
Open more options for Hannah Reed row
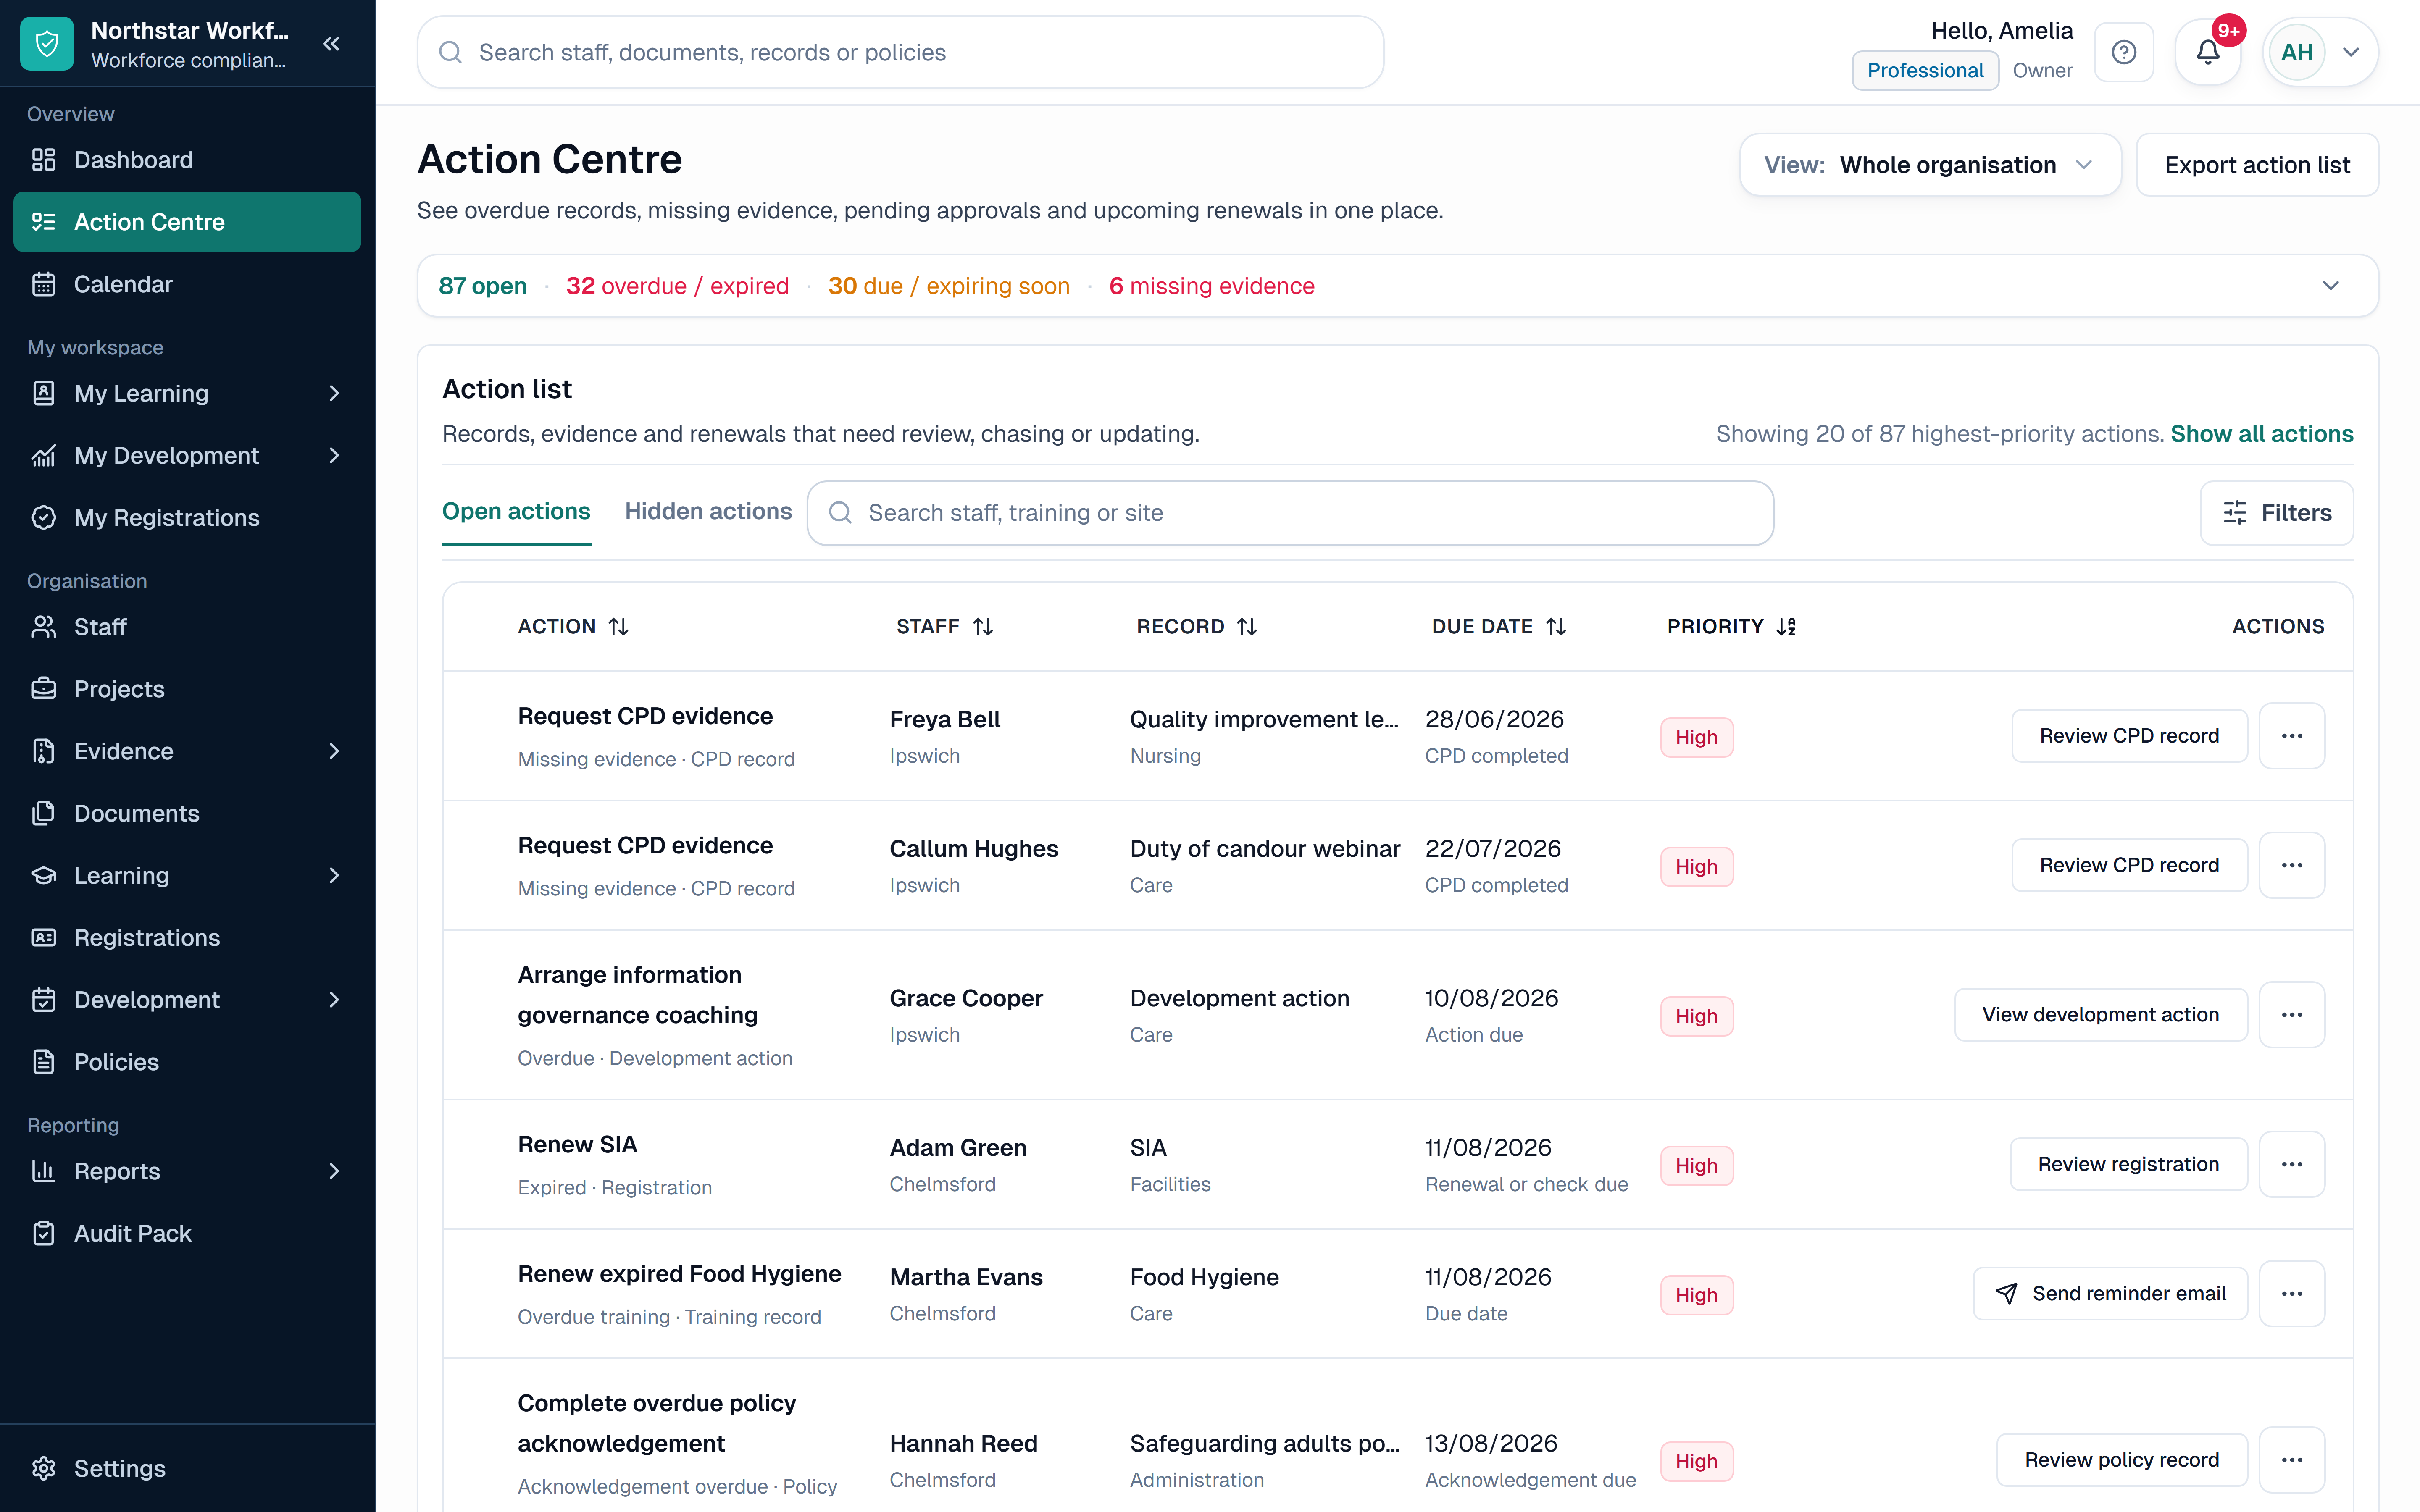coord(2292,1460)
